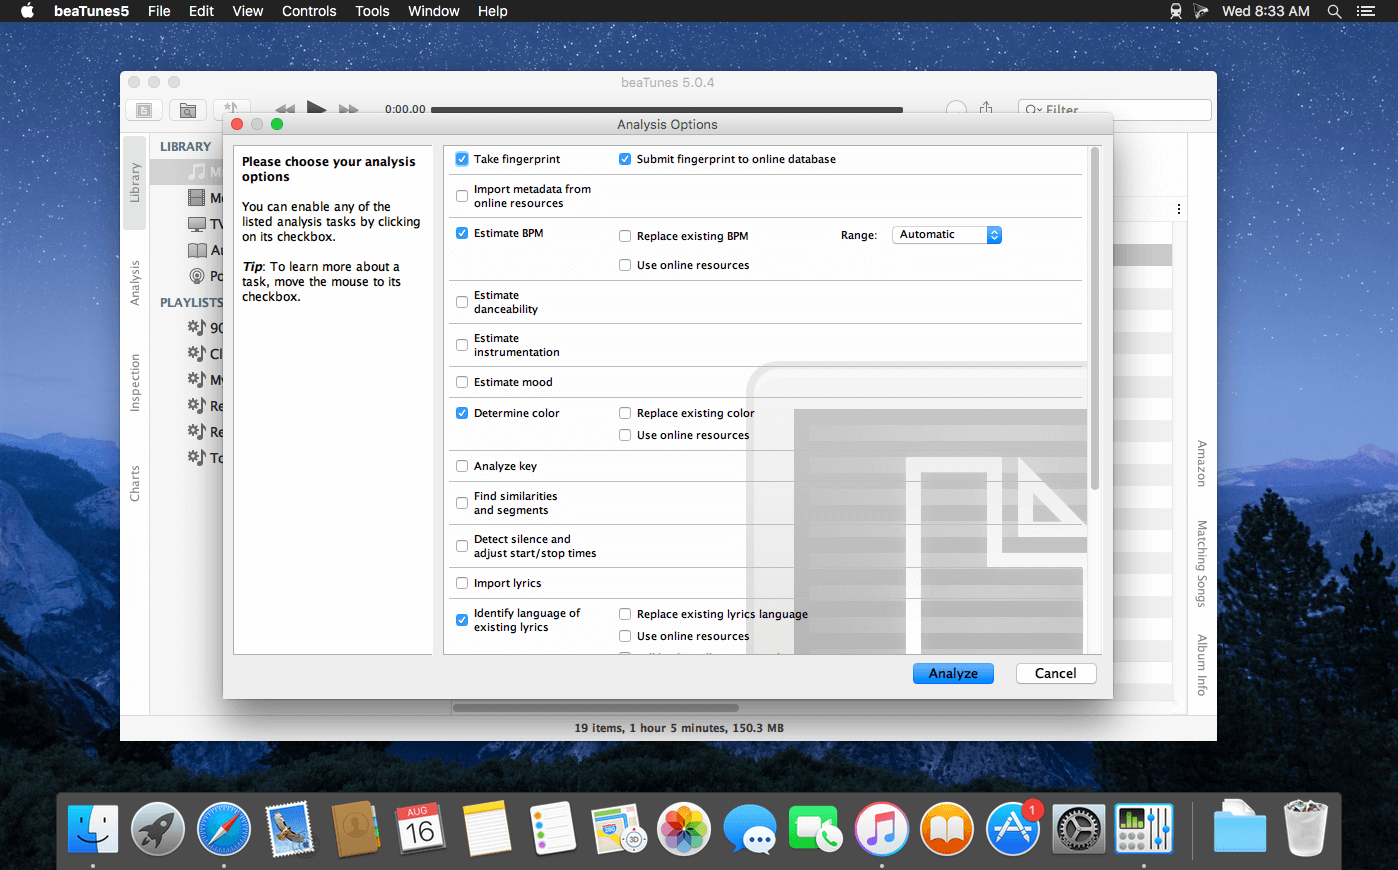The image size is (1398, 870).
Task: Click the Spotlight search magnifier icon
Action: pos(1334,11)
